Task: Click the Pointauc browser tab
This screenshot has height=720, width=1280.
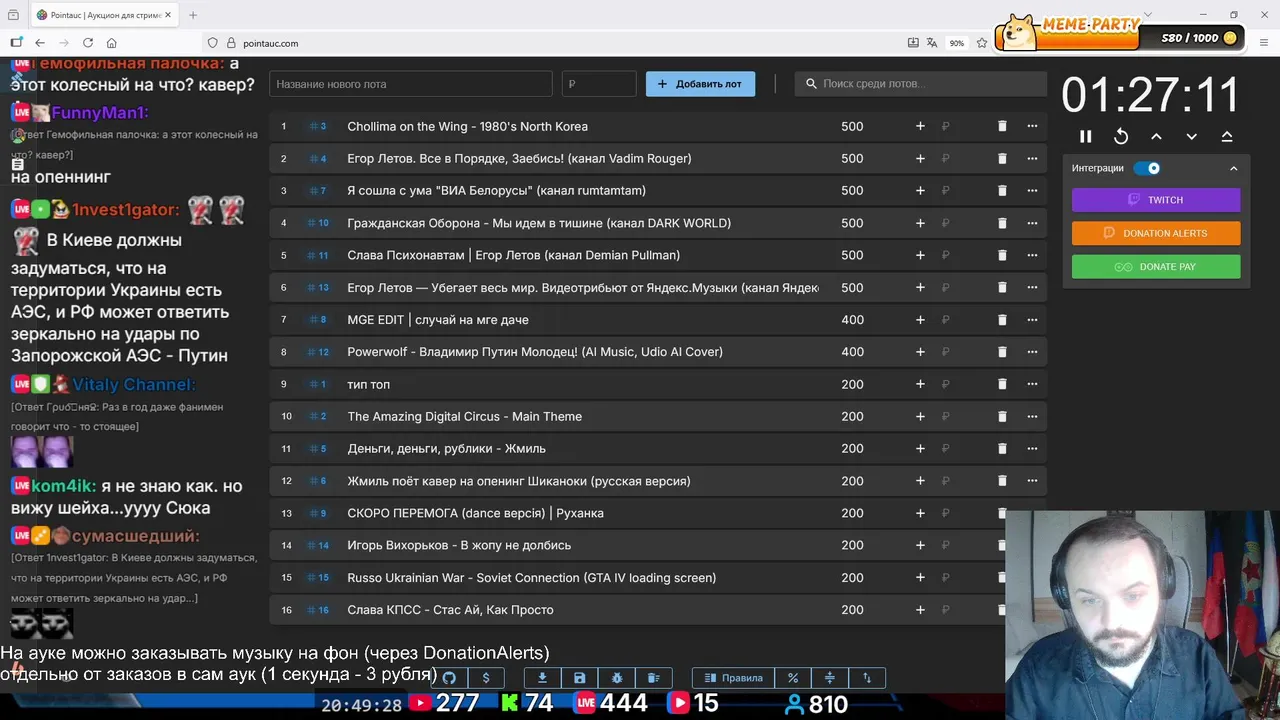Action: click(x=104, y=15)
